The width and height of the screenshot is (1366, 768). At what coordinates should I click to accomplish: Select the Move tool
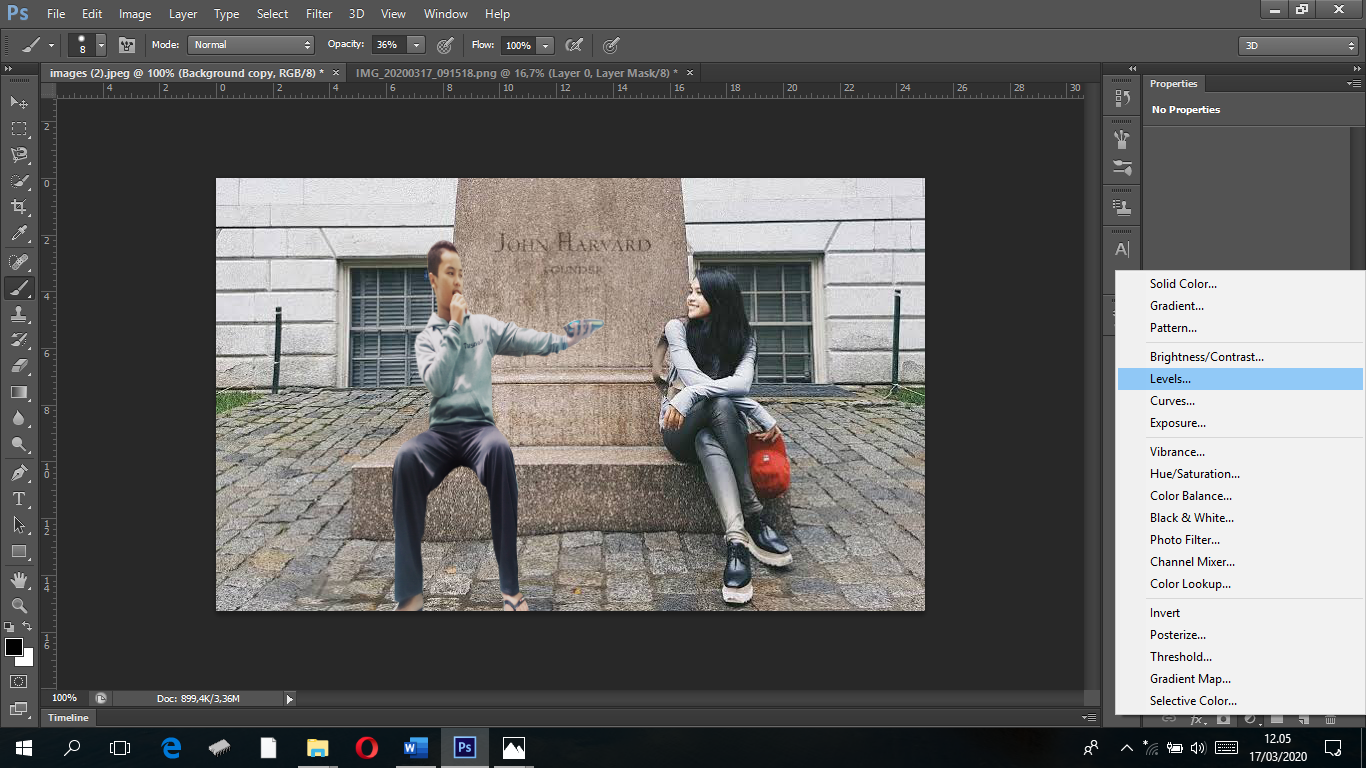pos(19,103)
